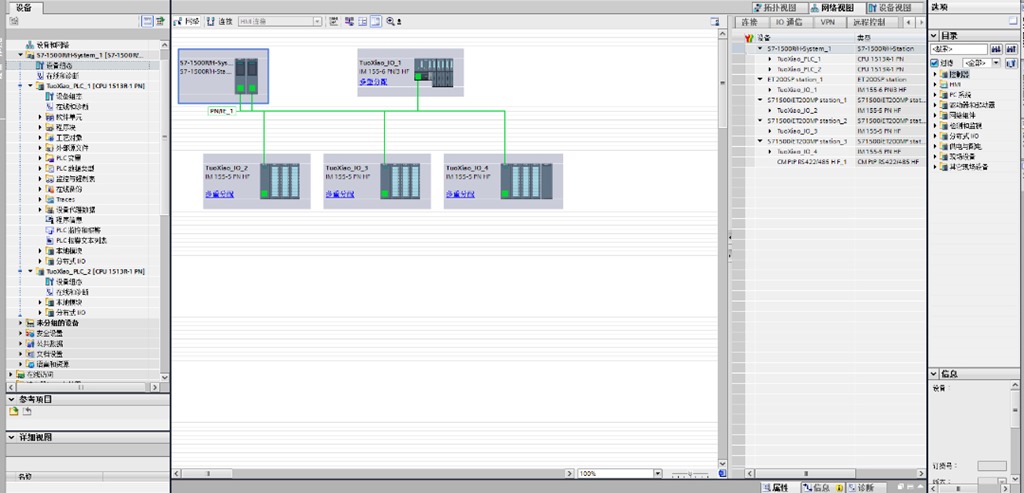
Task: Click the icon at top-left of project tree toolbar
Action: coord(14,22)
